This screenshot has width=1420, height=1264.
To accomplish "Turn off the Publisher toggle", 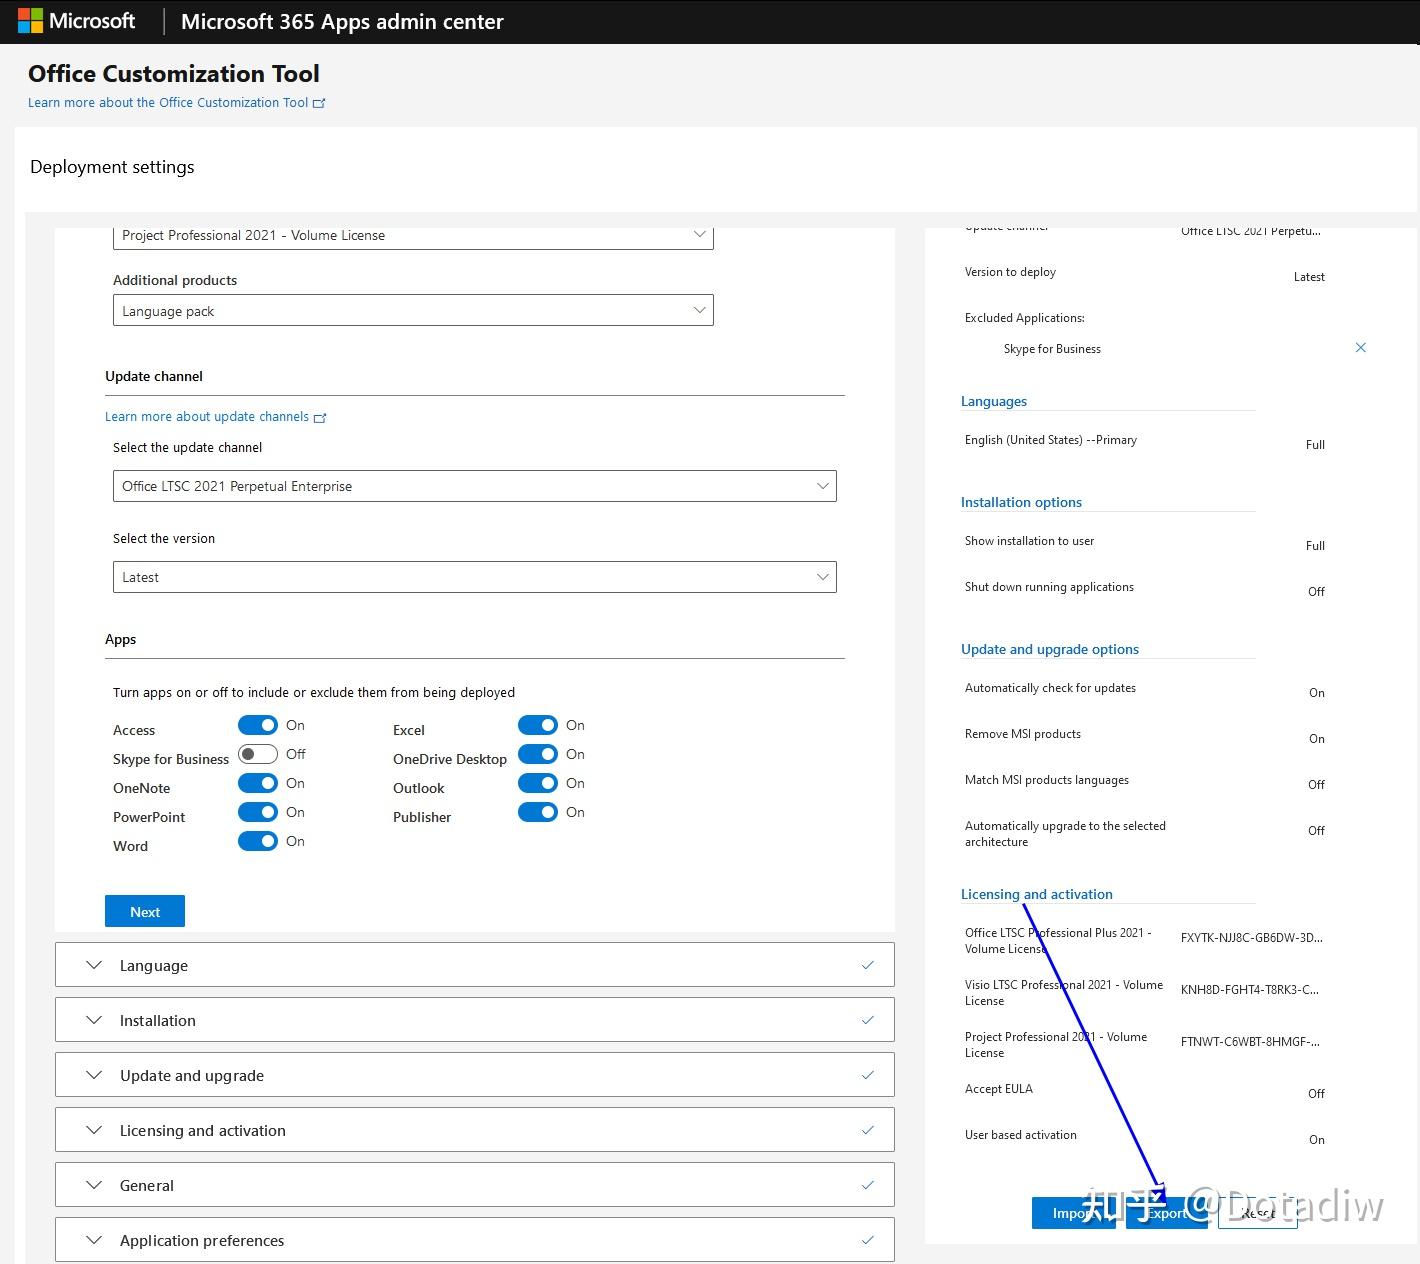I will (x=538, y=812).
